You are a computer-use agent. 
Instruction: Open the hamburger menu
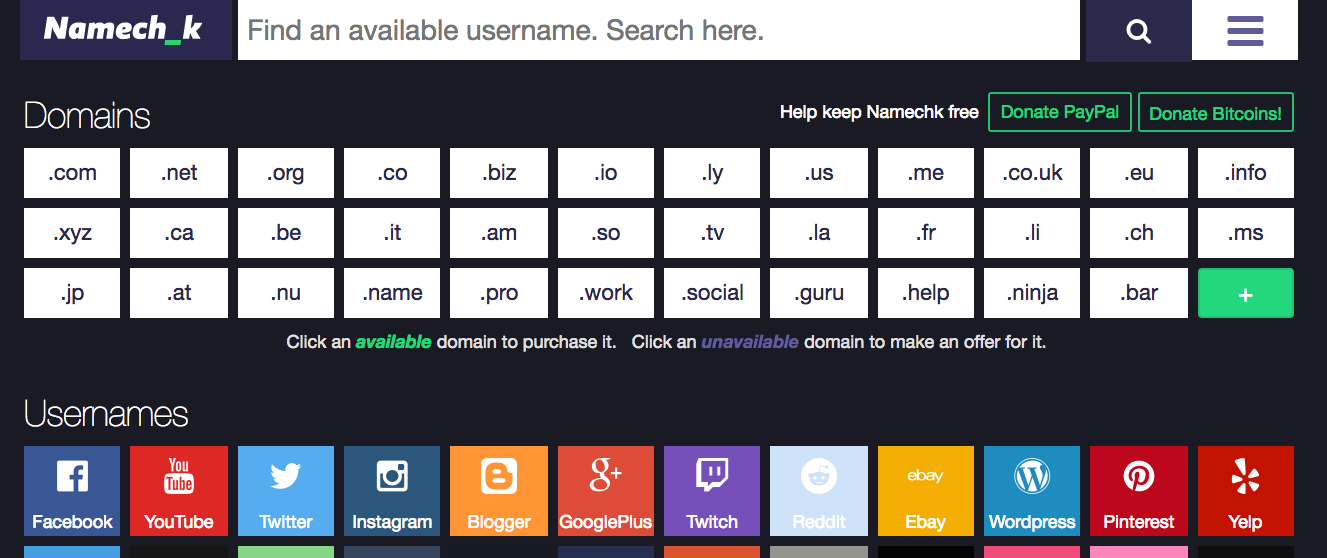[1245, 30]
